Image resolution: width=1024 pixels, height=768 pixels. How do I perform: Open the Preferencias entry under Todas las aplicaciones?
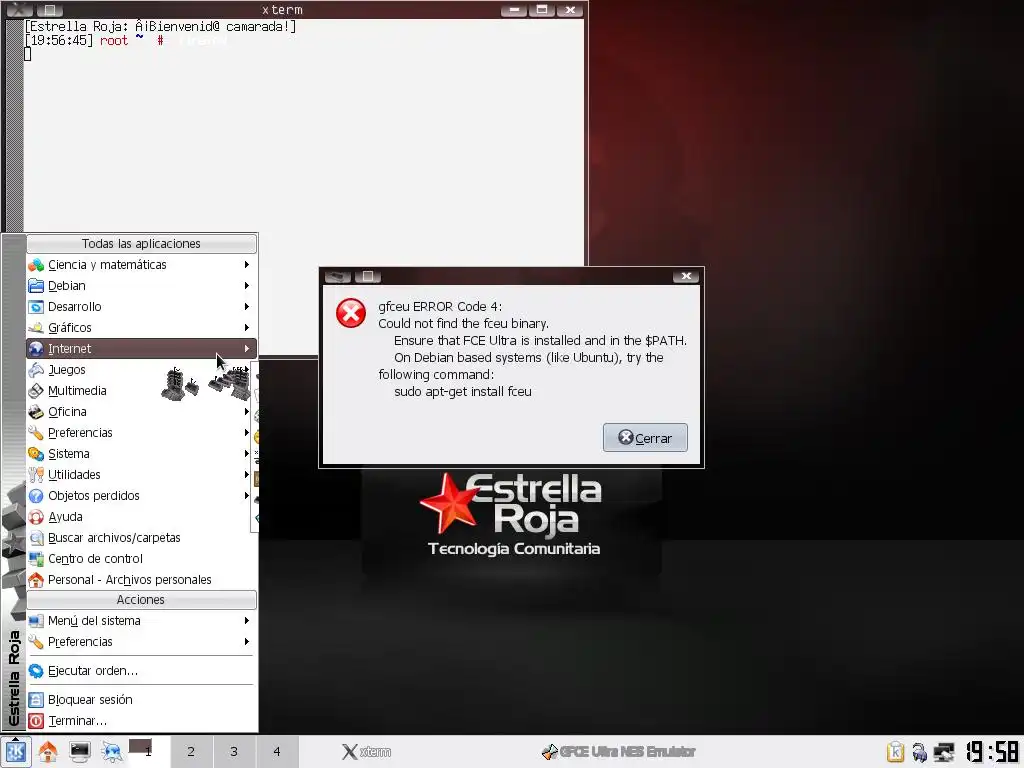point(141,433)
